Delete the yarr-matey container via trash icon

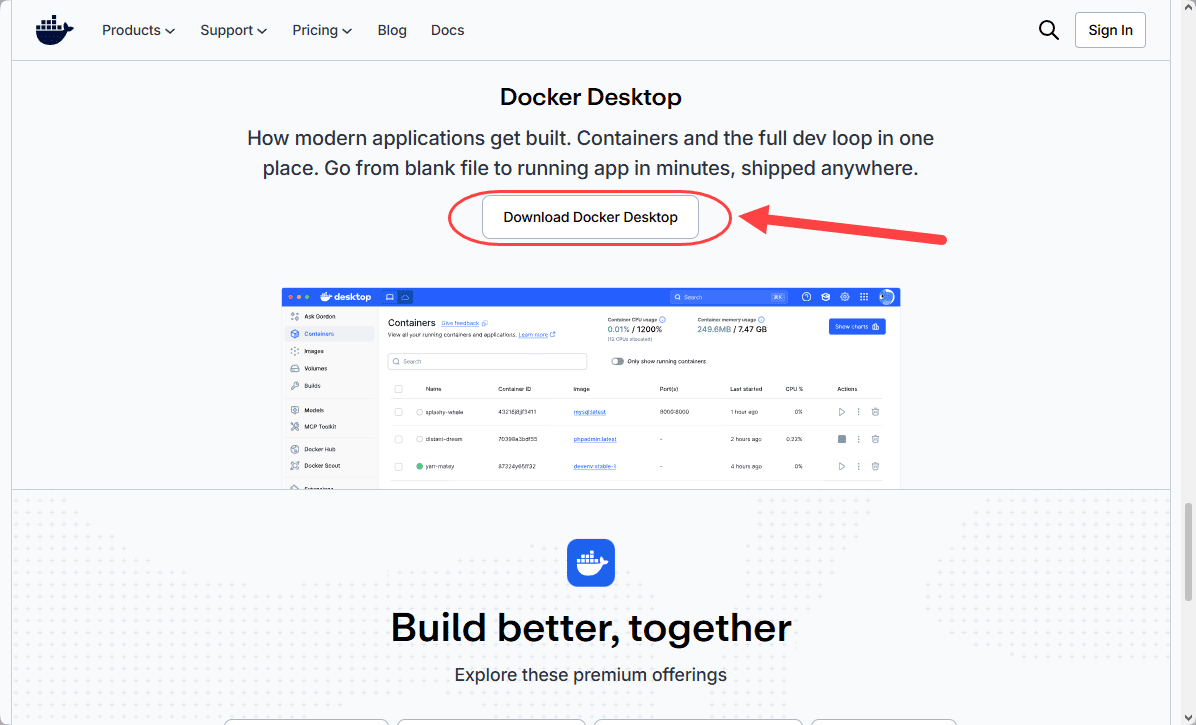click(875, 467)
